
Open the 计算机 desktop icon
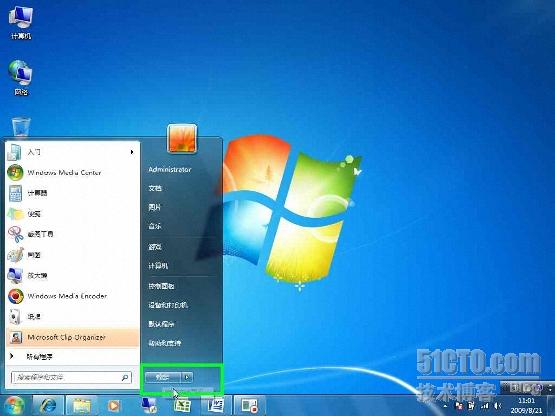(x=21, y=22)
